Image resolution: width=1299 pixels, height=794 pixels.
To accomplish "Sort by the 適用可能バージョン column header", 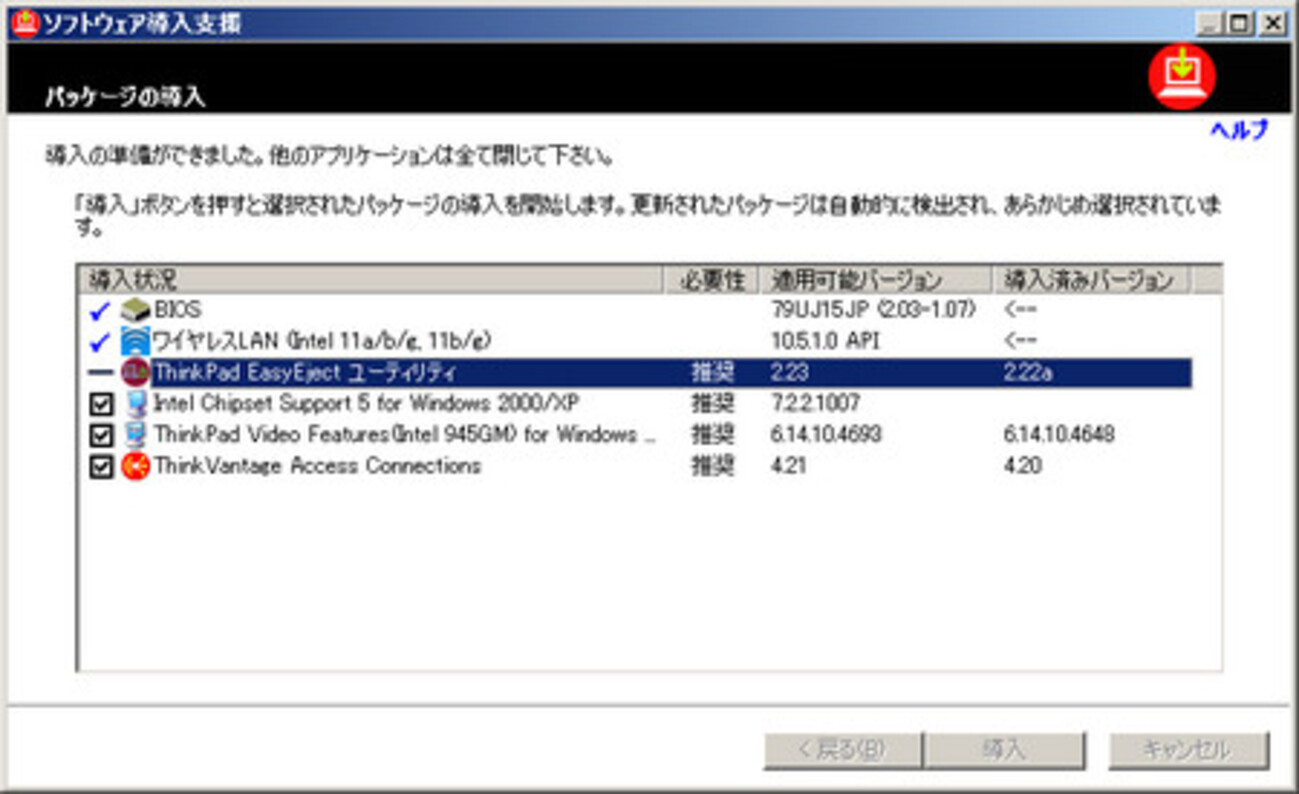I will [875, 279].
